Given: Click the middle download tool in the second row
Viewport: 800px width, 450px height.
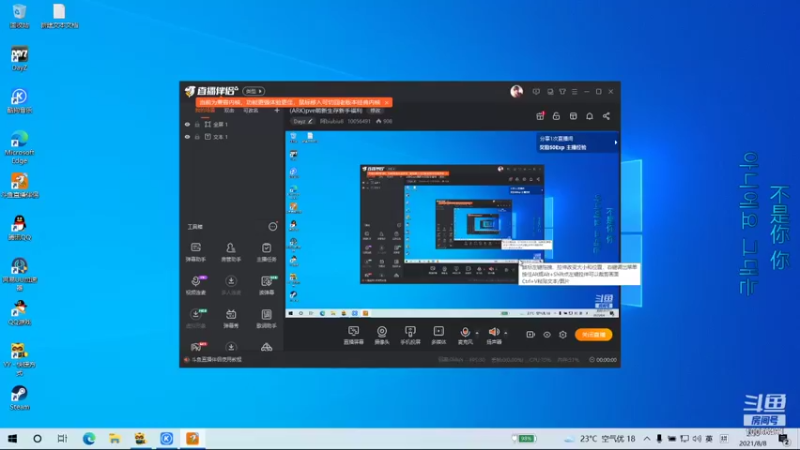Looking at the screenshot, I should pos(231,285).
